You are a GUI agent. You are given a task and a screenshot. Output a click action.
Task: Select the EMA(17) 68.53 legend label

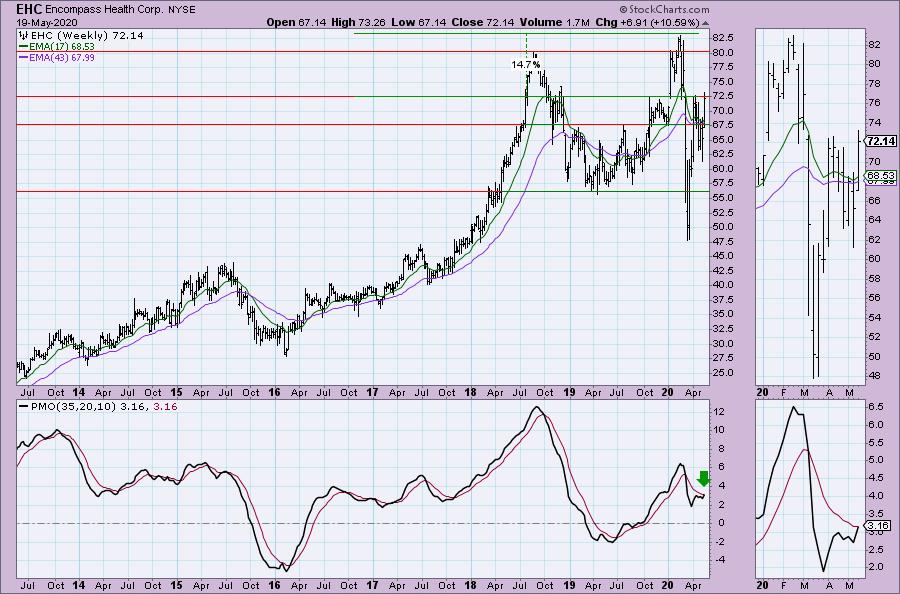[x=62, y=46]
